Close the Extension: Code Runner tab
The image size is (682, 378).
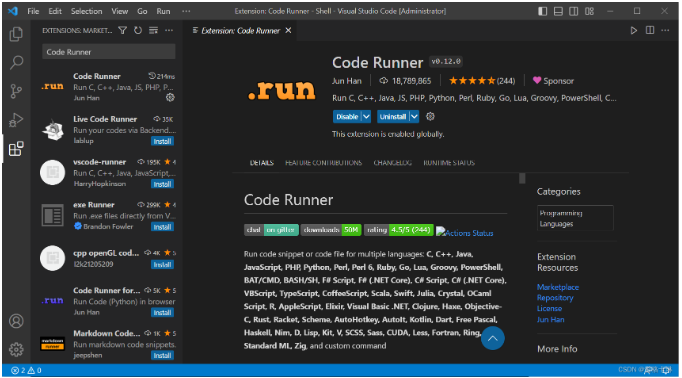[x=288, y=30]
